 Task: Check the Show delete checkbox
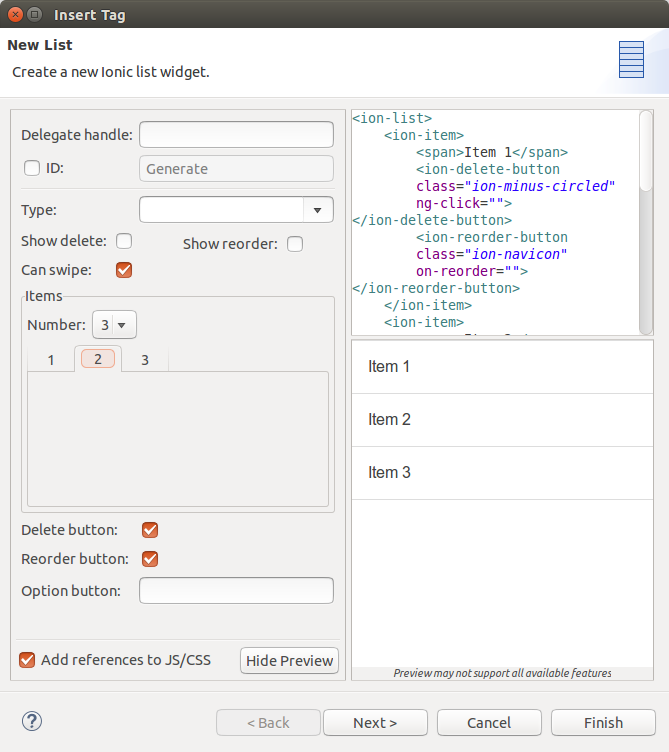click(124, 241)
